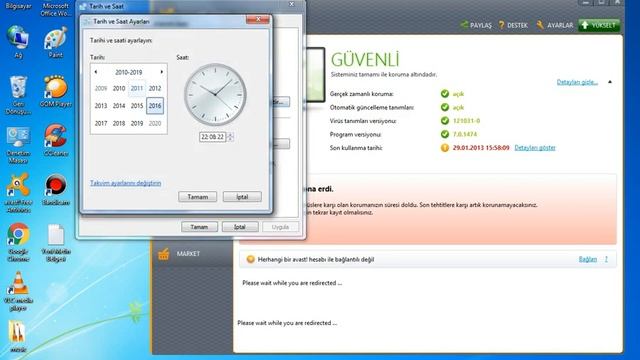Select year 2019 in calendar
This screenshot has width=640, height=360.
coord(137,123)
